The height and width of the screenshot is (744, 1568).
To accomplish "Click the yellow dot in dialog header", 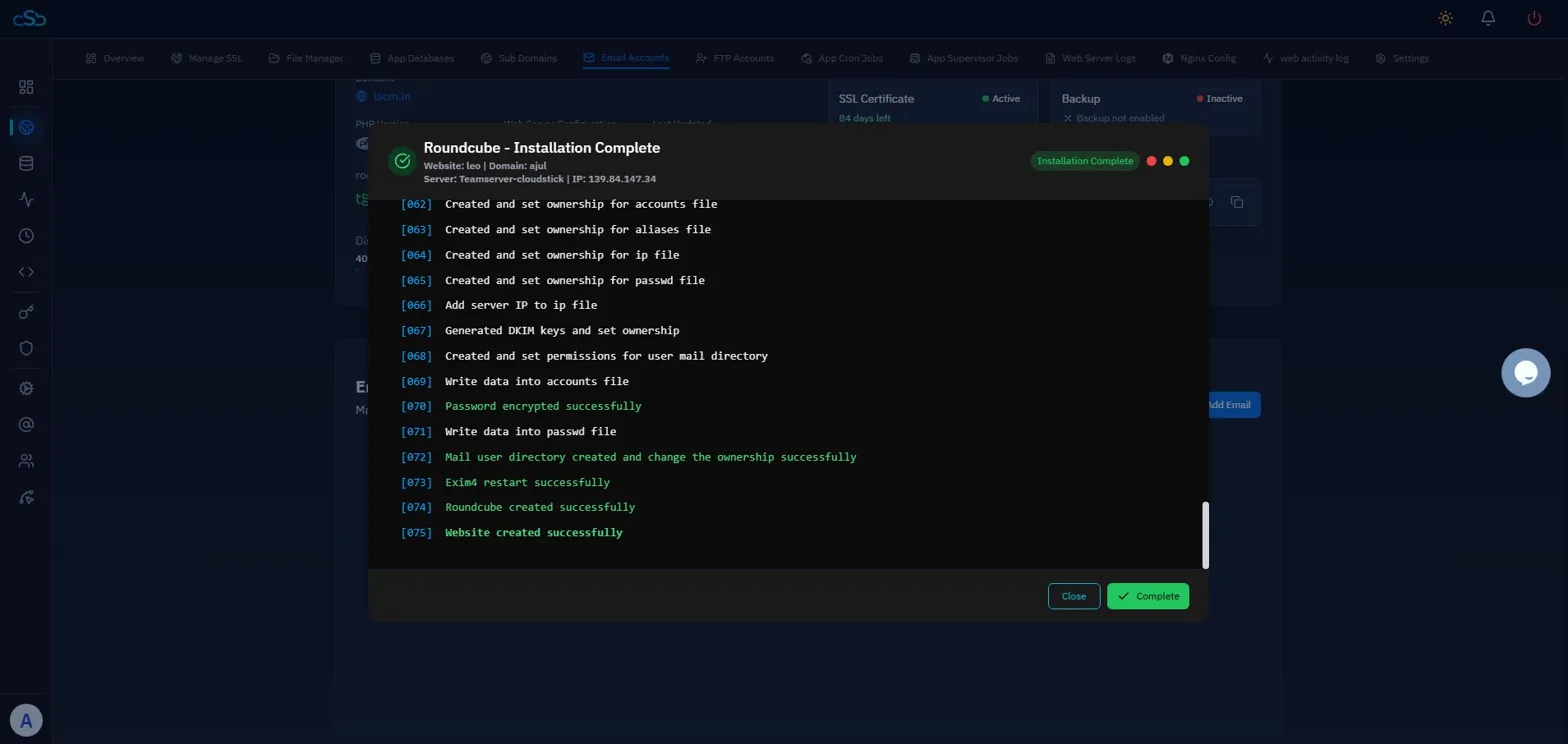I will click(1168, 161).
